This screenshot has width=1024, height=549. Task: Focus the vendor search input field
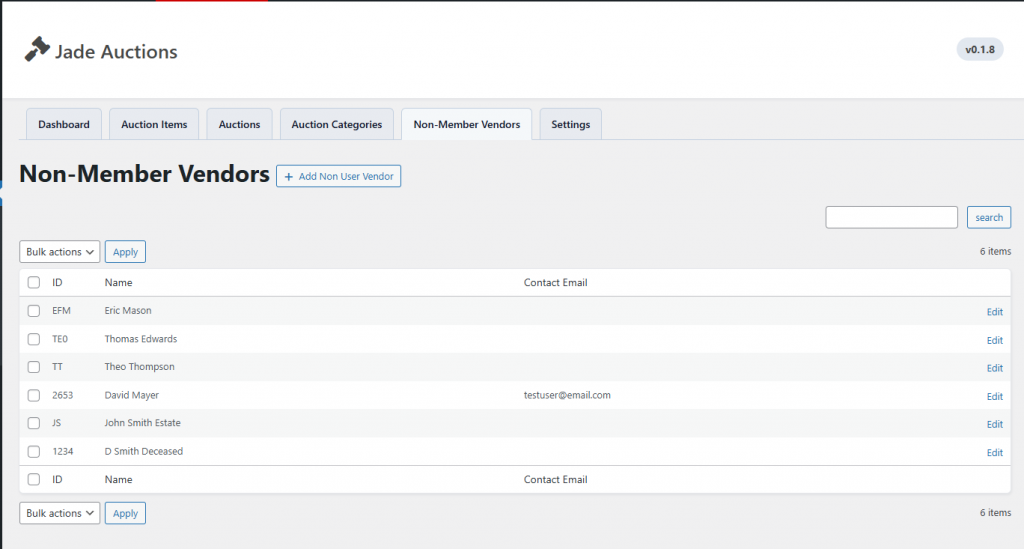coord(891,218)
